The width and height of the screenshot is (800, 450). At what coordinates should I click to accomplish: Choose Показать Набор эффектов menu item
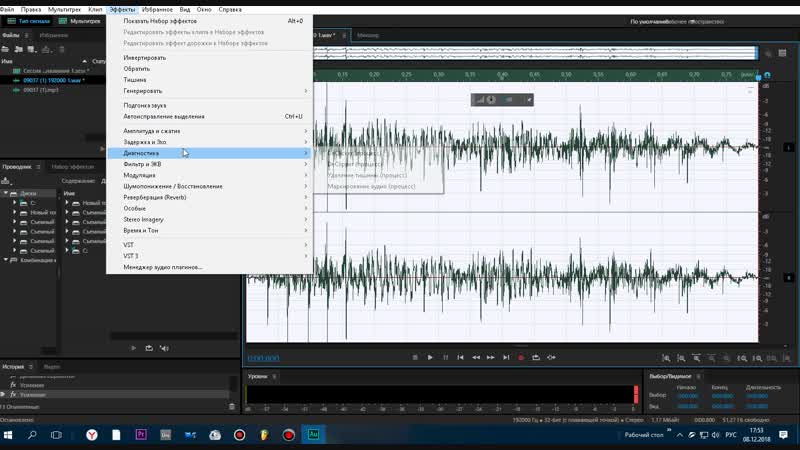[x=210, y=21]
